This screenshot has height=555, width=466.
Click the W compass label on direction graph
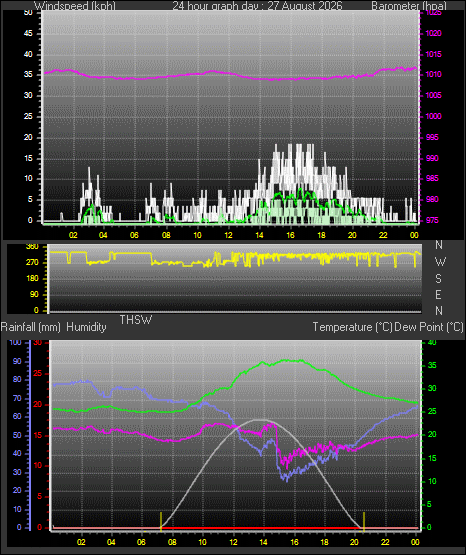tap(440, 262)
